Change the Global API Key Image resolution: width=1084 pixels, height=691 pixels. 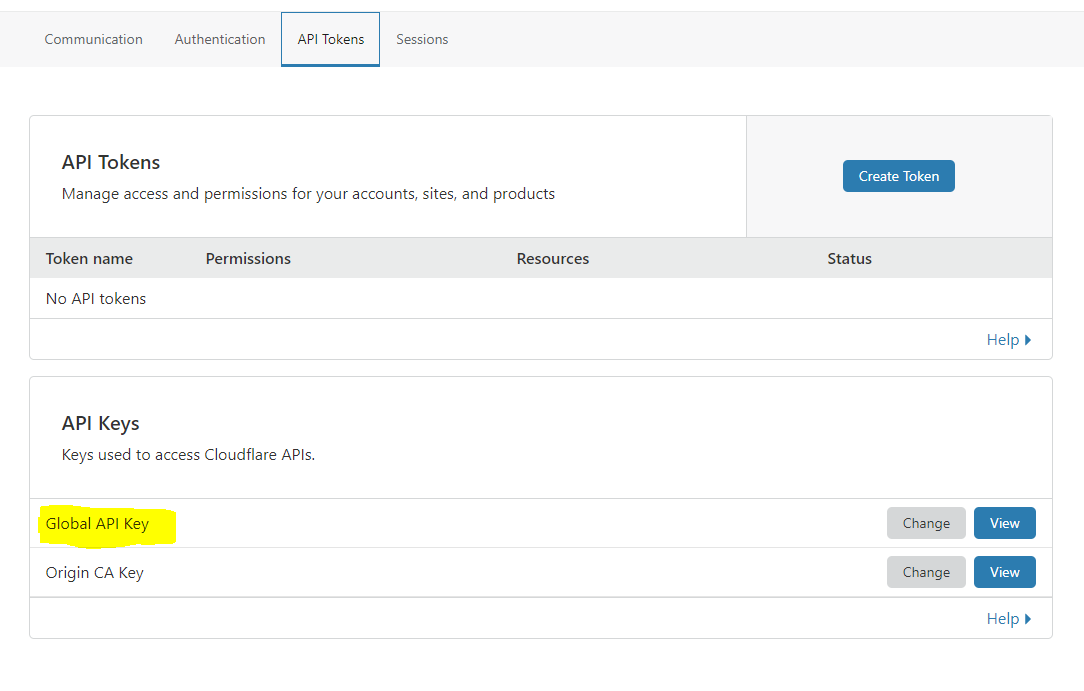click(x=926, y=523)
